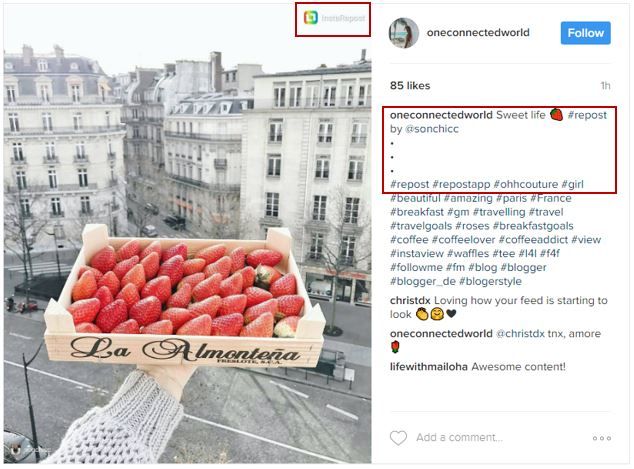Open oneconnectedworld username in header
634x469 pixels.
pyautogui.click(x=478, y=33)
